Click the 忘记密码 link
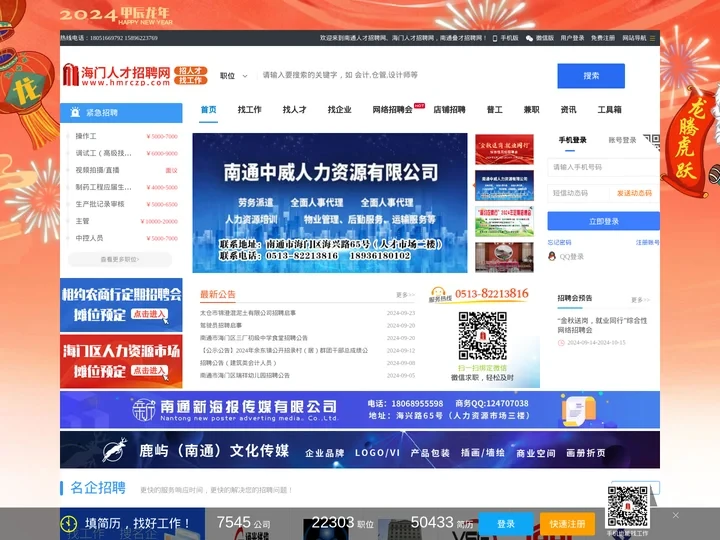The image size is (720, 540). 559,242
